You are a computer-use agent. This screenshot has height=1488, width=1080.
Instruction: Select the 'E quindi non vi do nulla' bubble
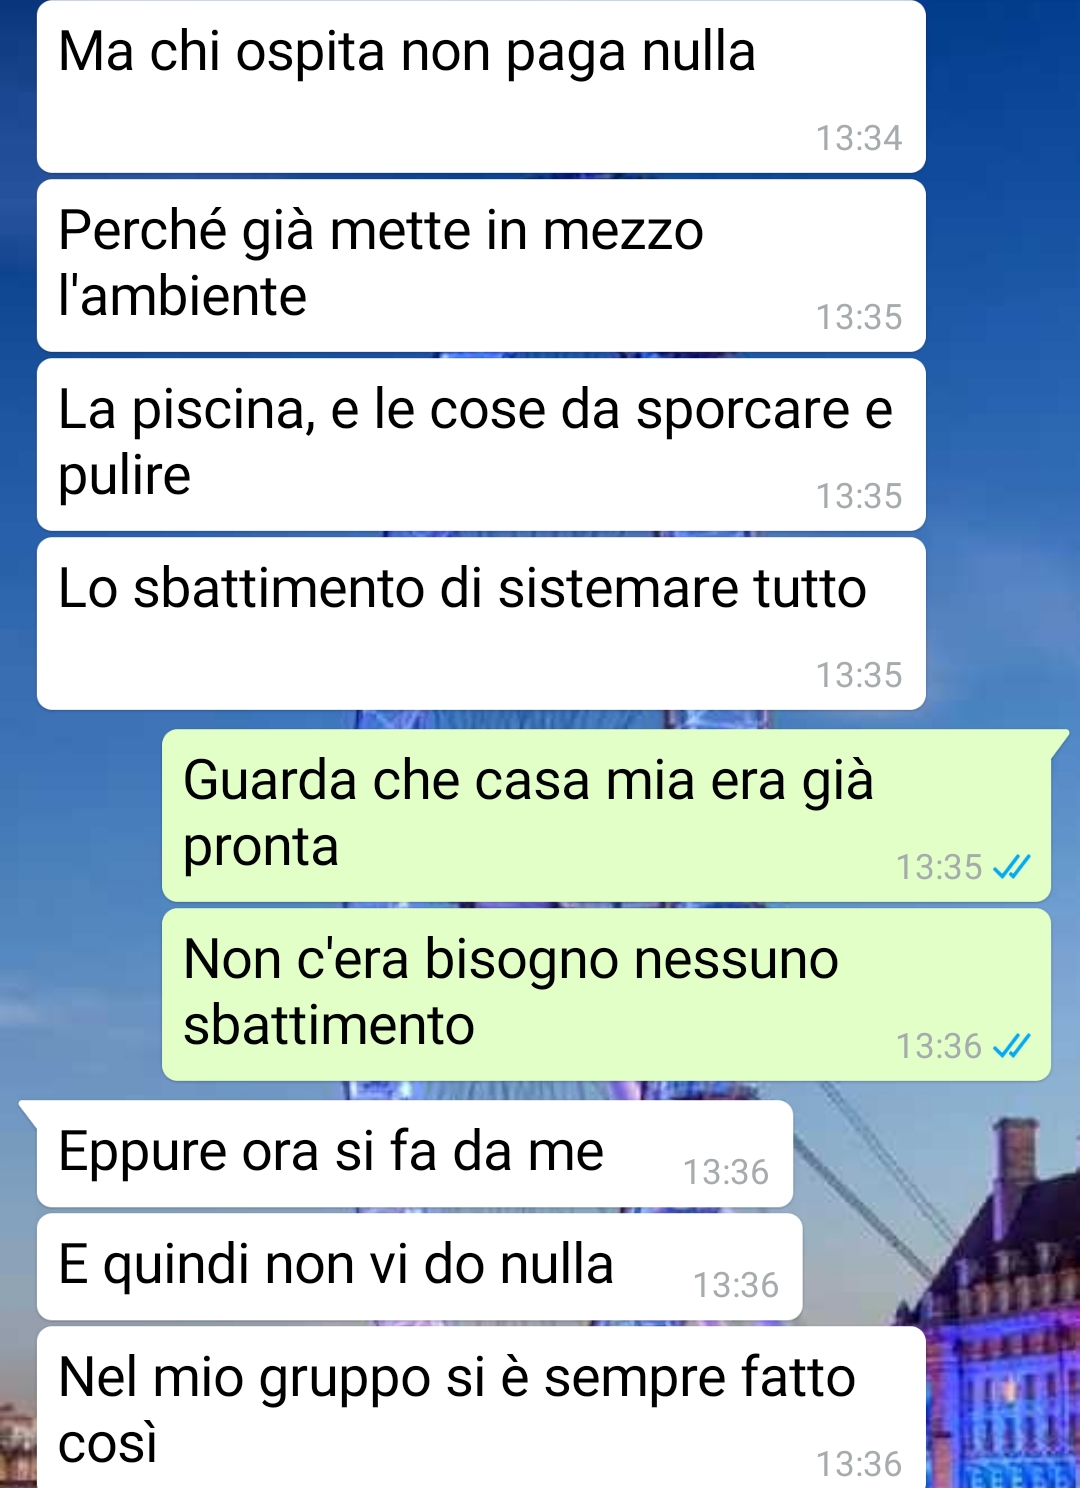420,1267
